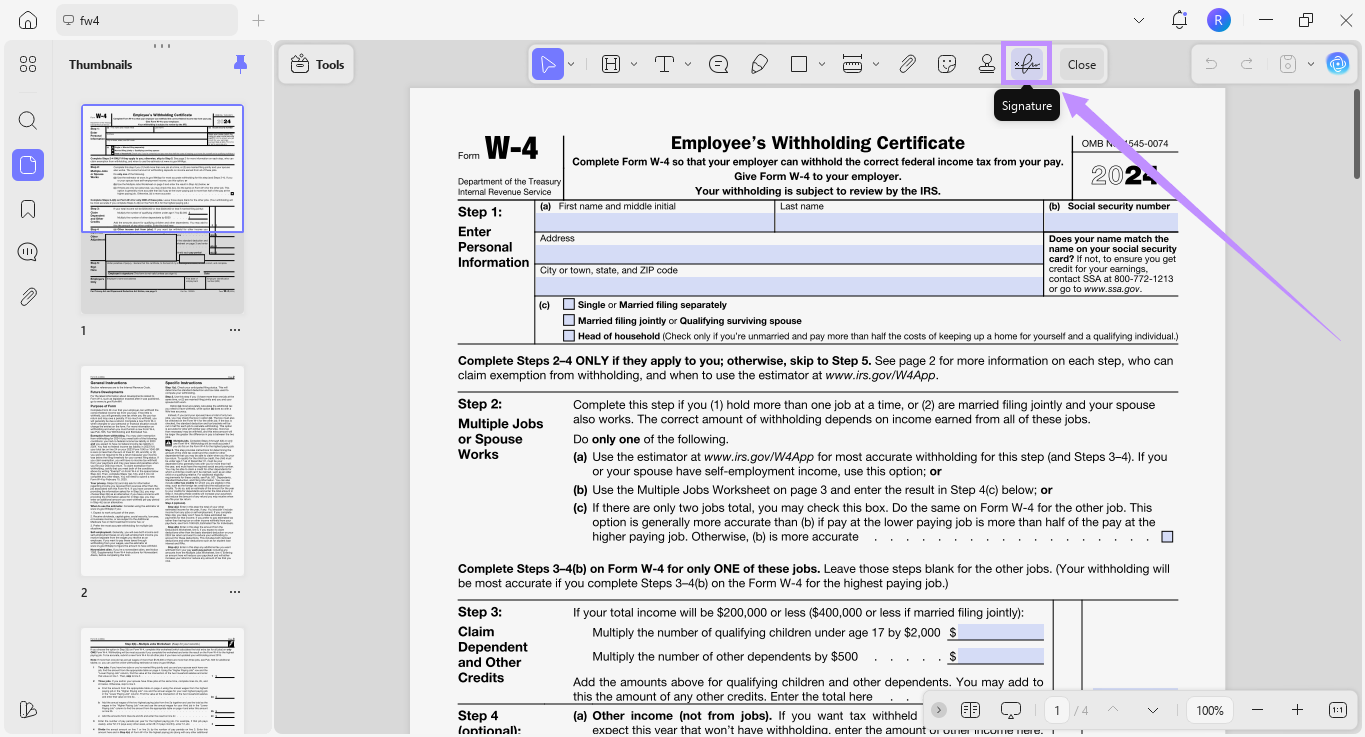The image size is (1365, 737).
Task: Select the Signature tool
Action: coord(1026,63)
